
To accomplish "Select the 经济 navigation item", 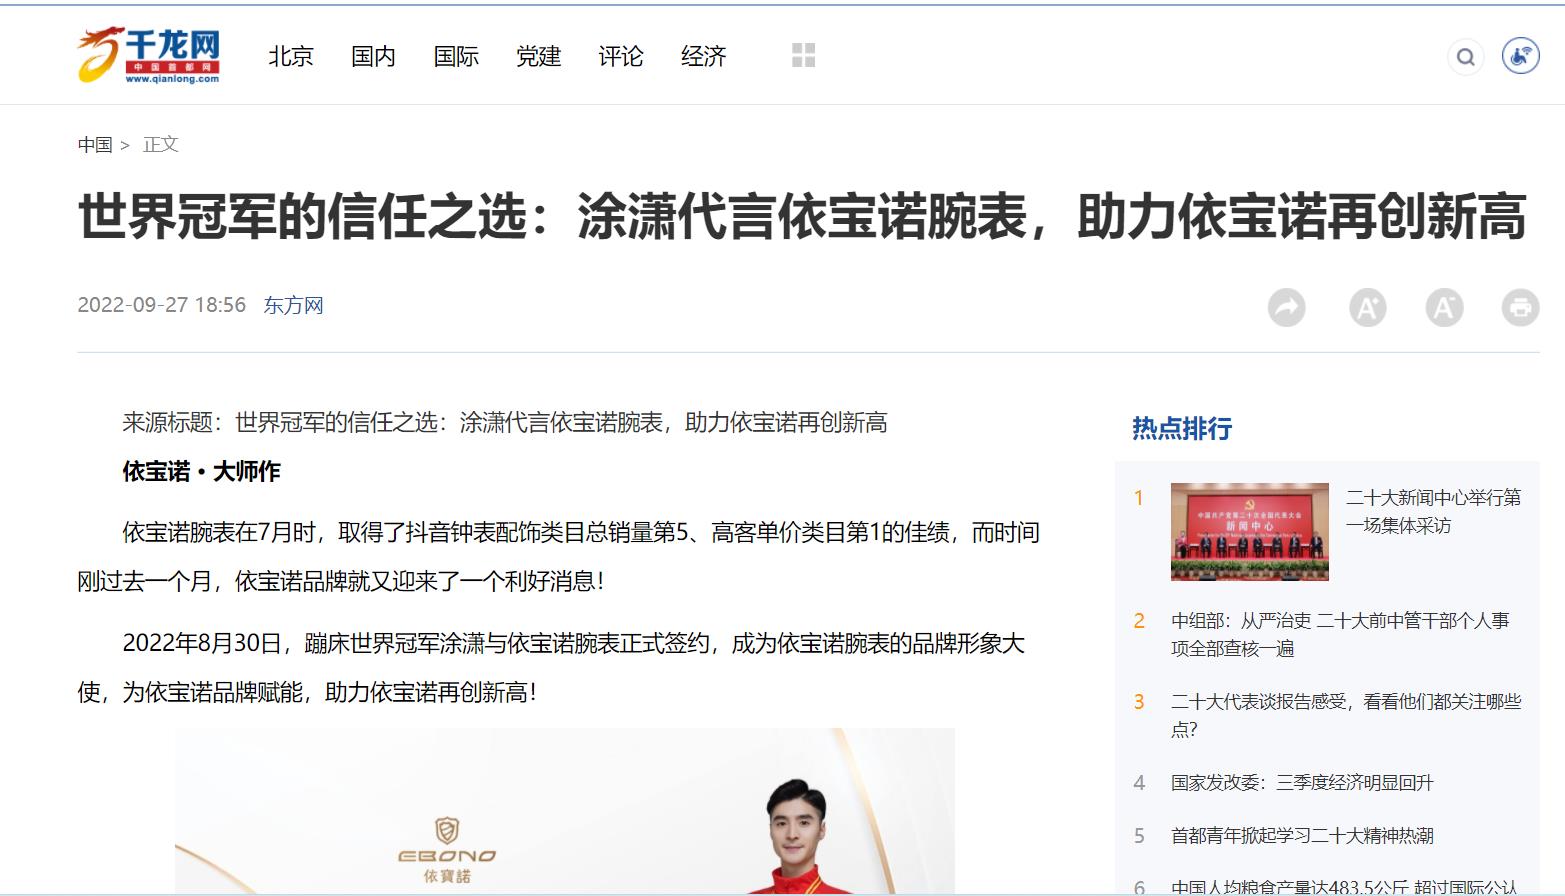I will point(703,56).
